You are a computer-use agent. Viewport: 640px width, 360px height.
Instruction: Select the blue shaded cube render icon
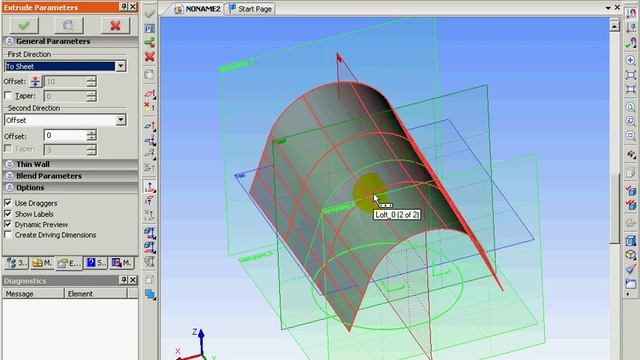631,241
